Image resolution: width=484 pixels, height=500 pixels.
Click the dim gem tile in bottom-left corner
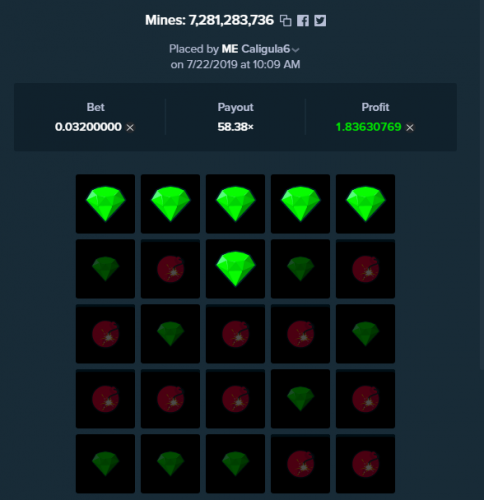point(105,464)
